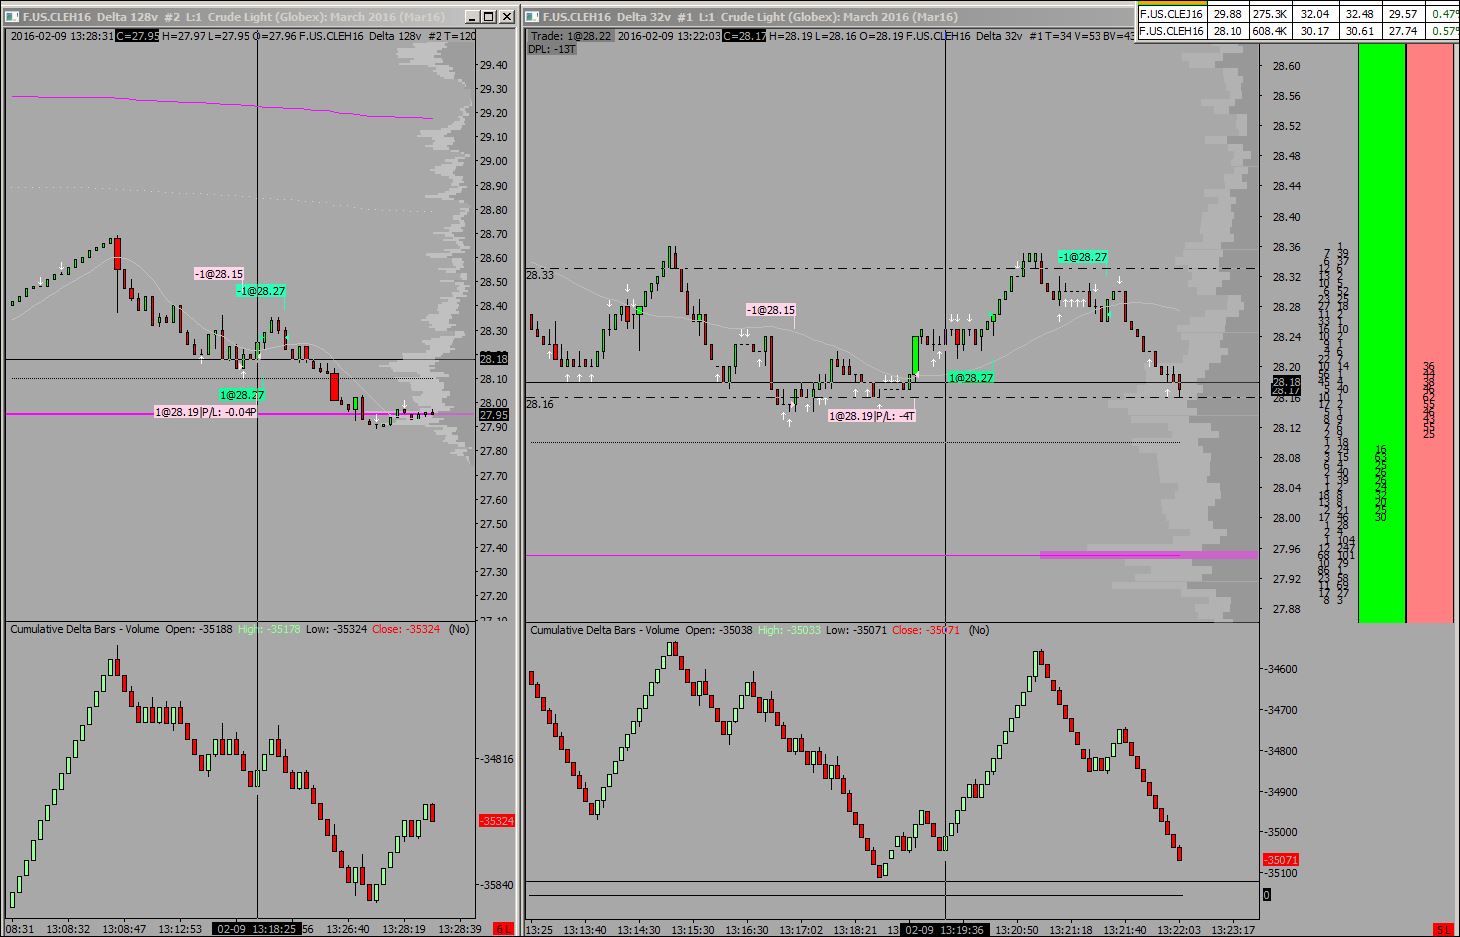Click the 02-09 13:18:25 crosshair time label
This screenshot has height=937, width=1460.
256,929
